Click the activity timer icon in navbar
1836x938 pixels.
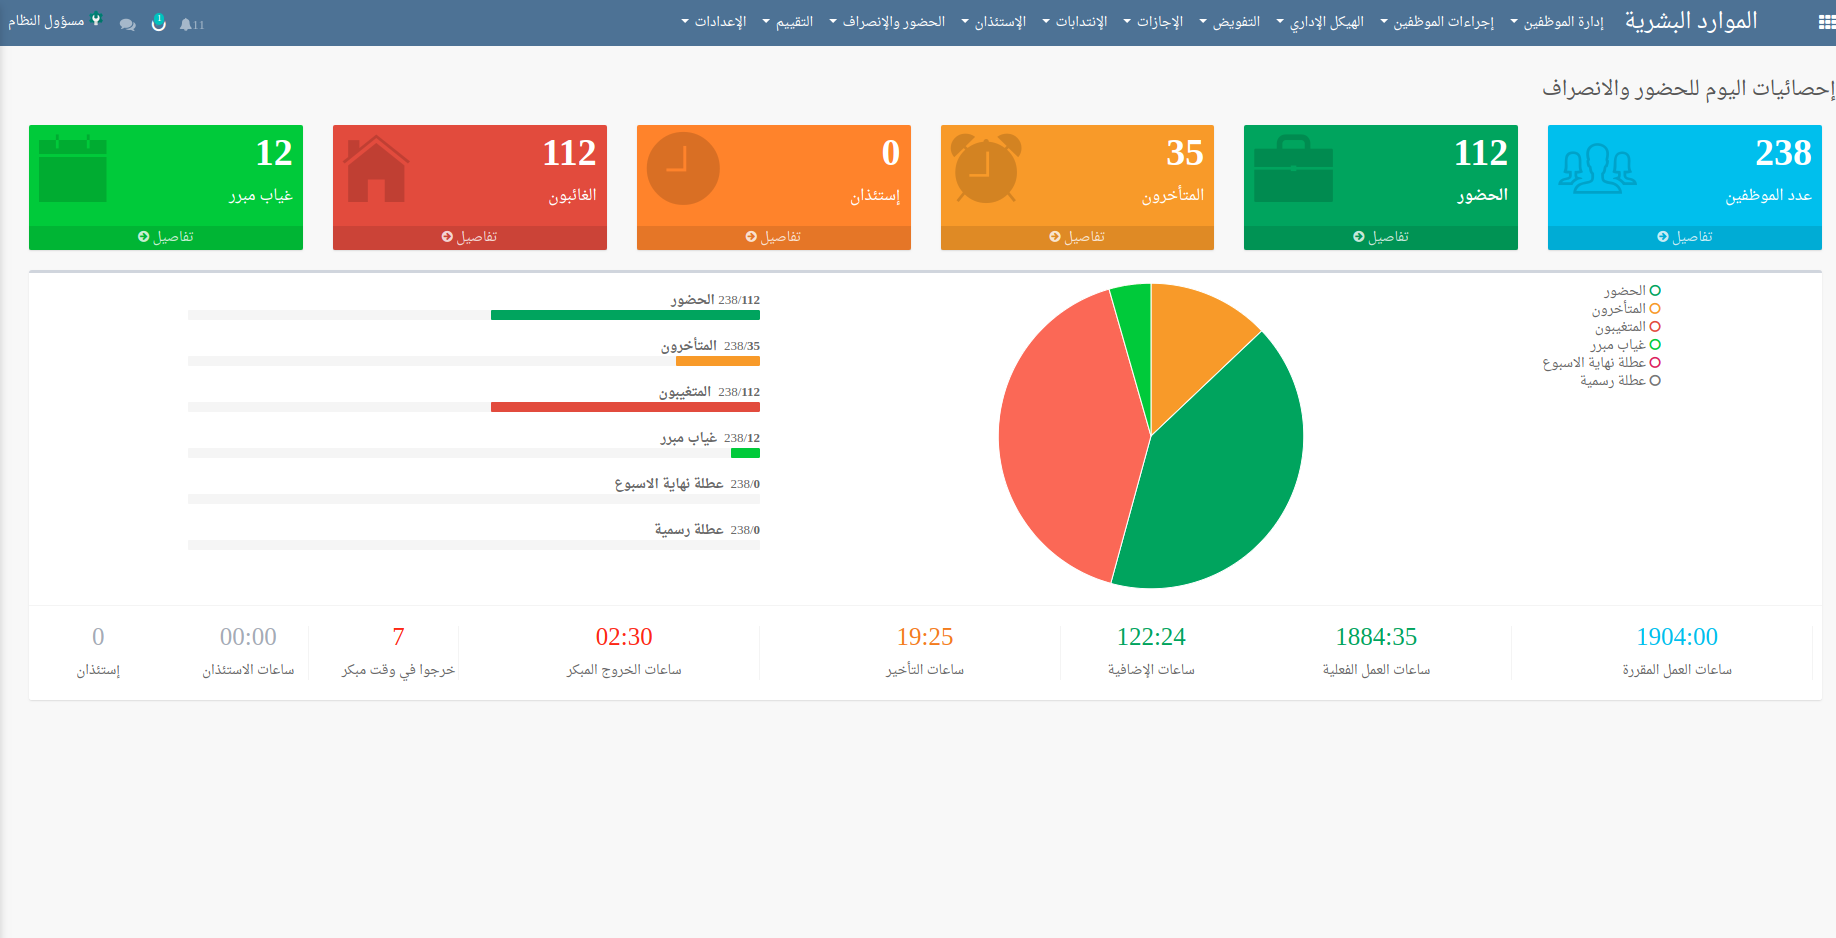point(158,23)
